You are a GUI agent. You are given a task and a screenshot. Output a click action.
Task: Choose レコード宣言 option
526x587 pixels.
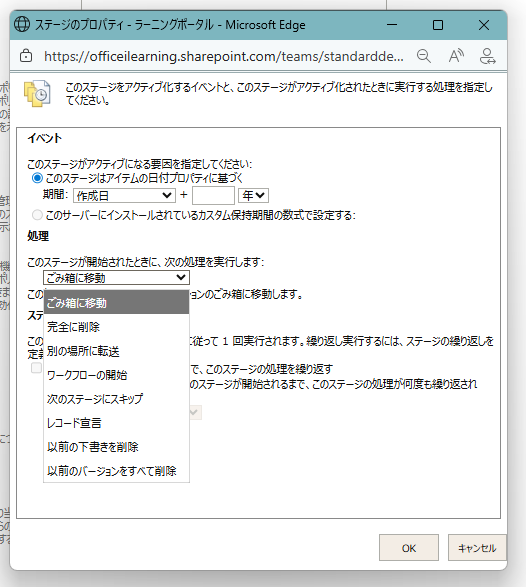click(116, 423)
